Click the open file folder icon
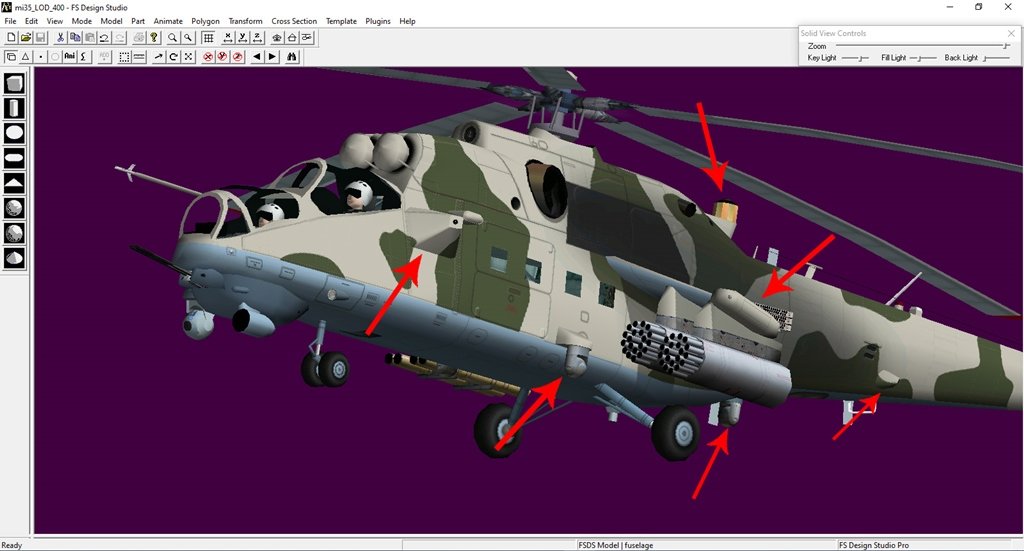The height and width of the screenshot is (551, 1024). pos(25,37)
